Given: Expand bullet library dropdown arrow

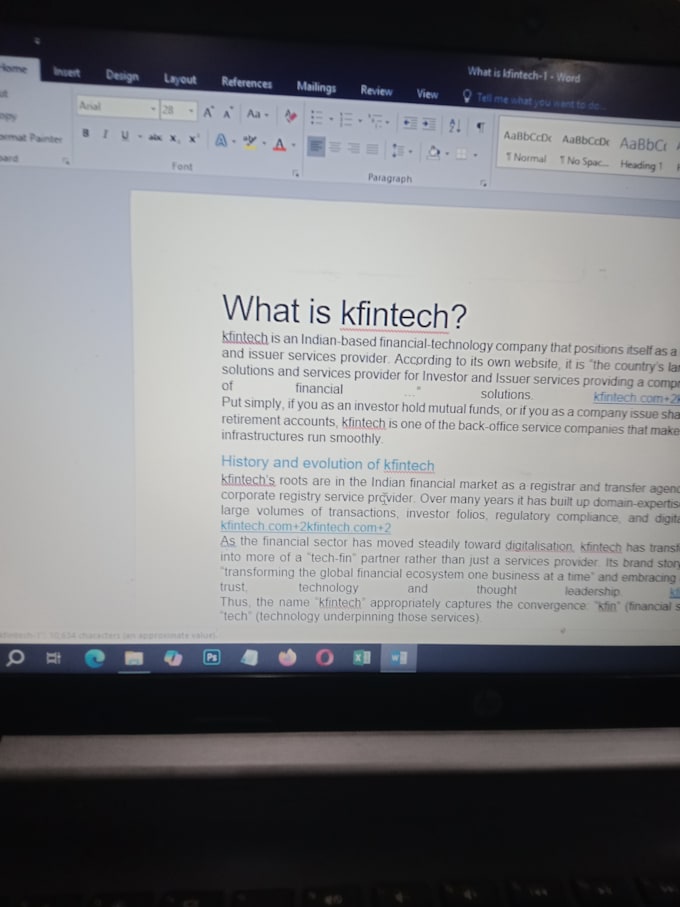Looking at the screenshot, I should click(x=331, y=119).
